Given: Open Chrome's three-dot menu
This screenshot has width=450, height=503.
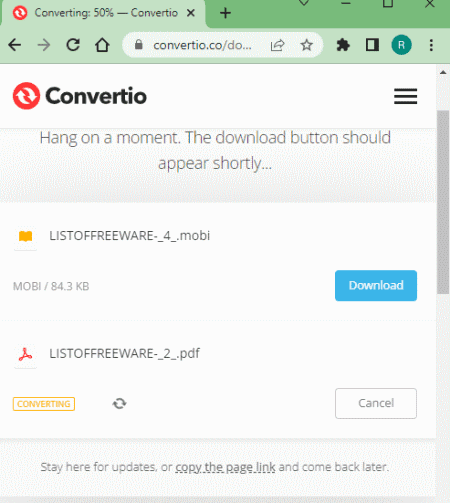Looking at the screenshot, I should (x=431, y=45).
